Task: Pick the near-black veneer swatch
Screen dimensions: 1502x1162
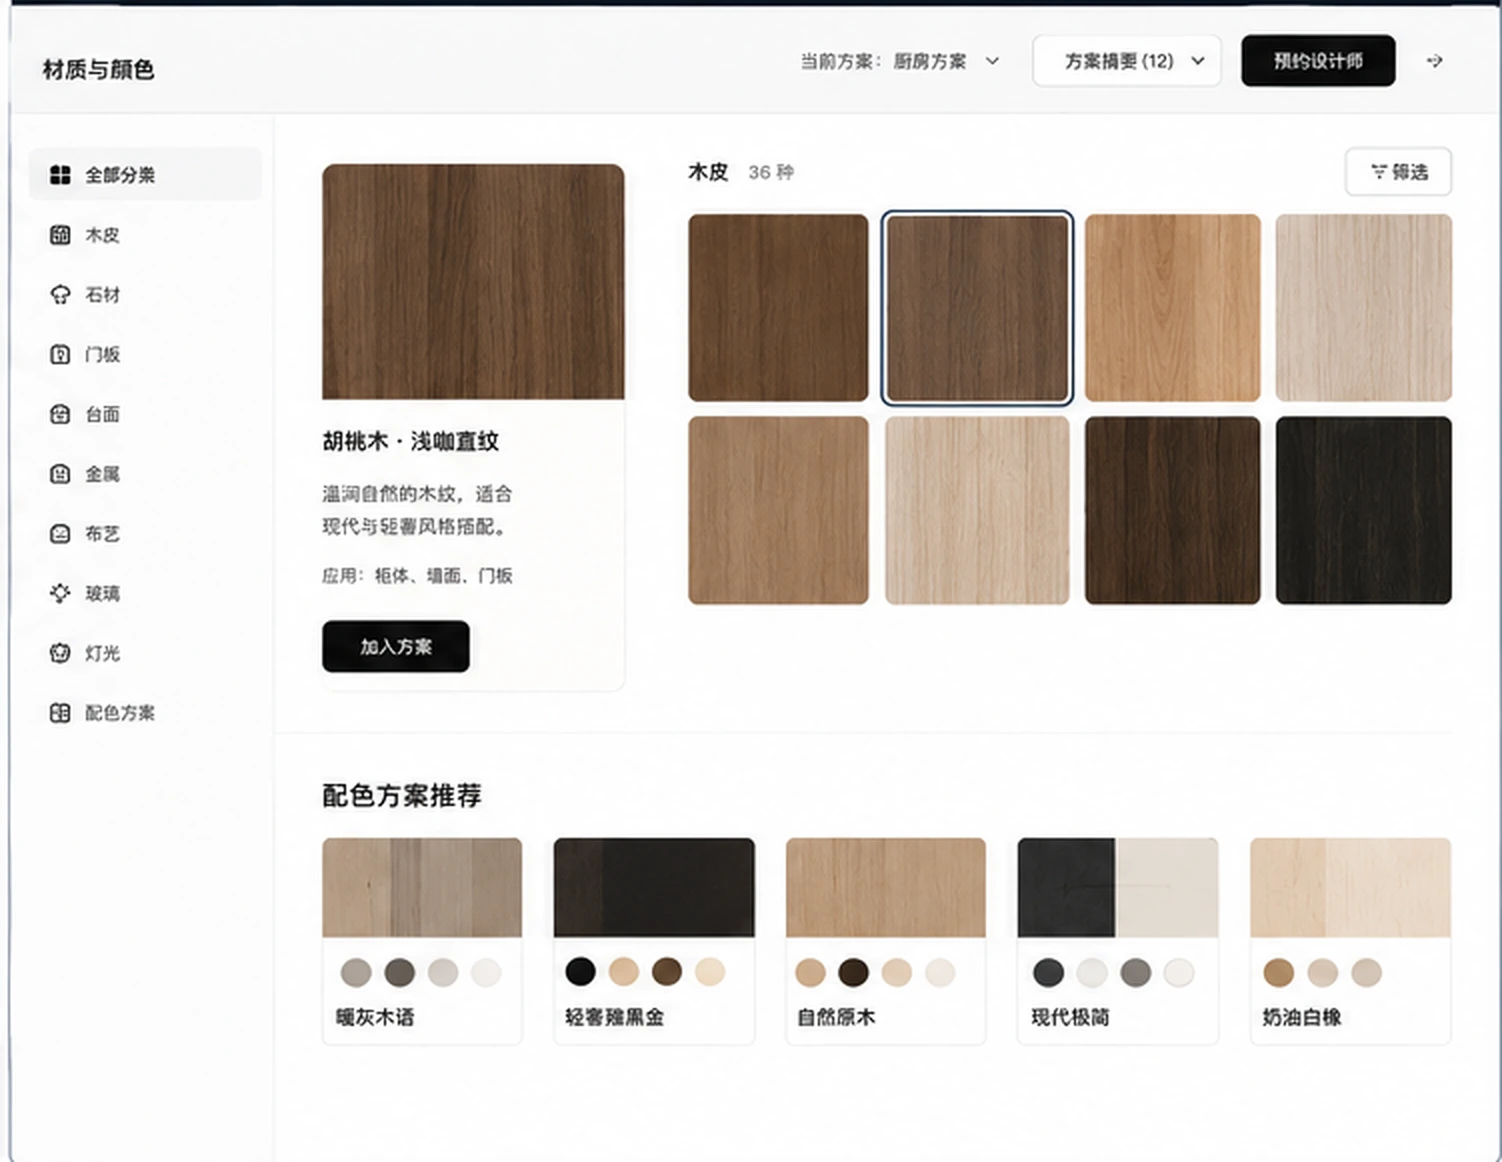Action: (1363, 510)
